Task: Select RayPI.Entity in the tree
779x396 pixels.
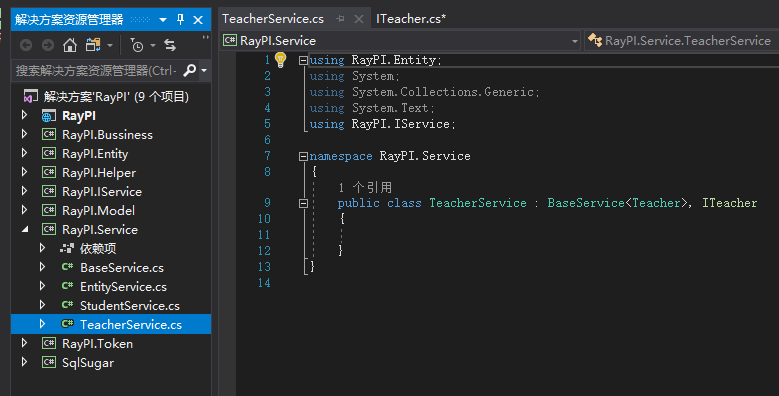Action: point(95,154)
